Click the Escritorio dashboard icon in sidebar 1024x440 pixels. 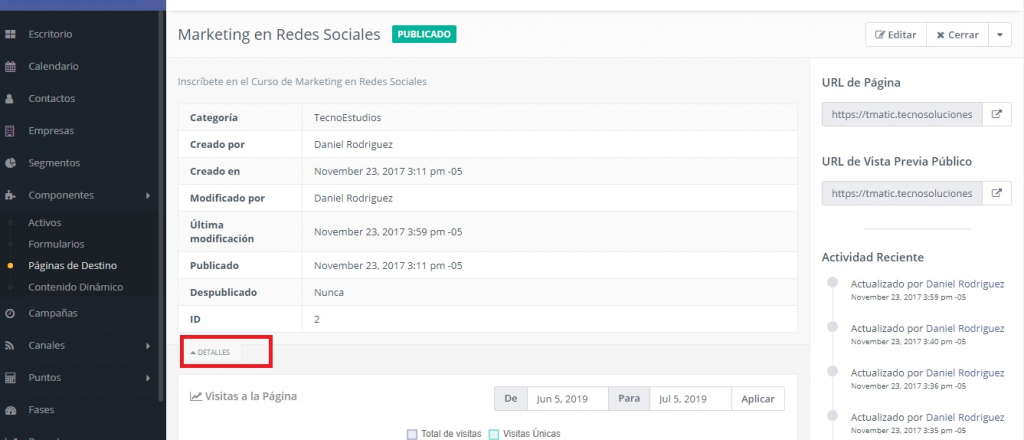click(x=10, y=35)
